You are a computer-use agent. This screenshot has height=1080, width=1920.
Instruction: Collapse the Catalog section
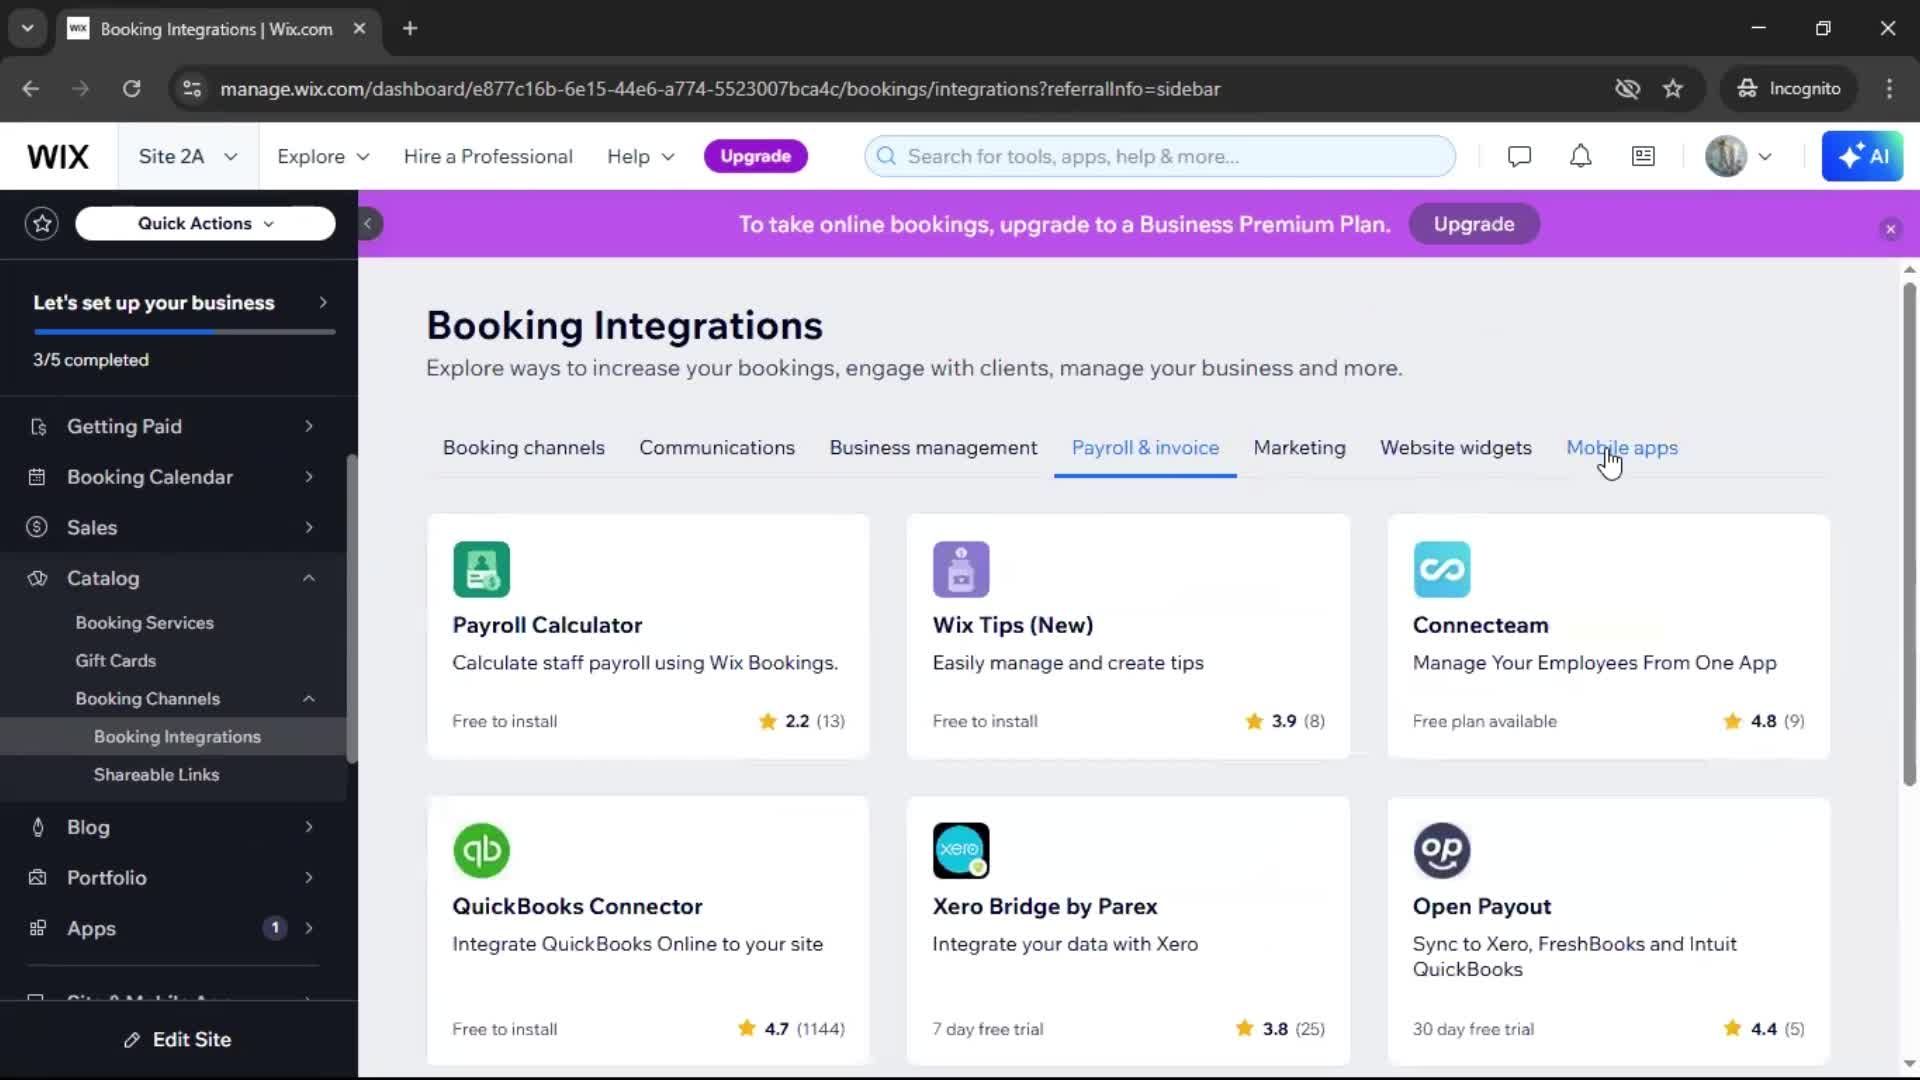coord(309,578)
